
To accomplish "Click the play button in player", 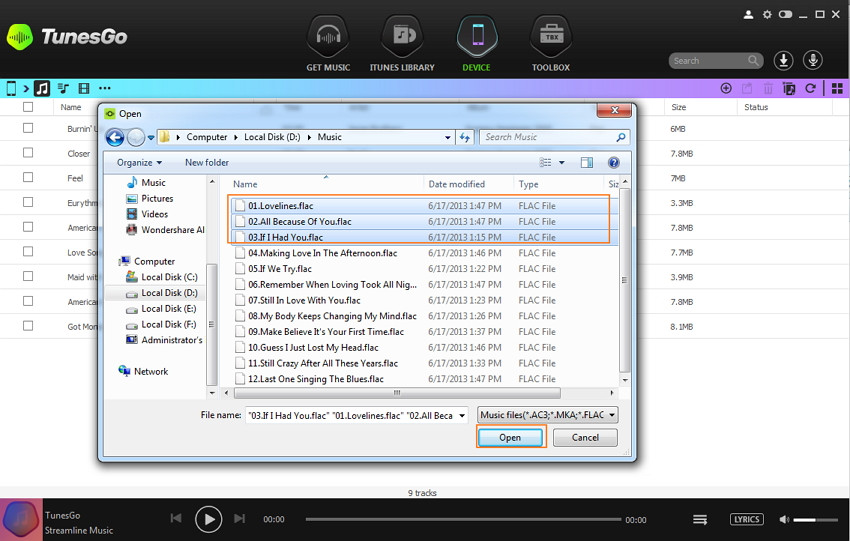I will pyautogui.click(x=208, y=519).
